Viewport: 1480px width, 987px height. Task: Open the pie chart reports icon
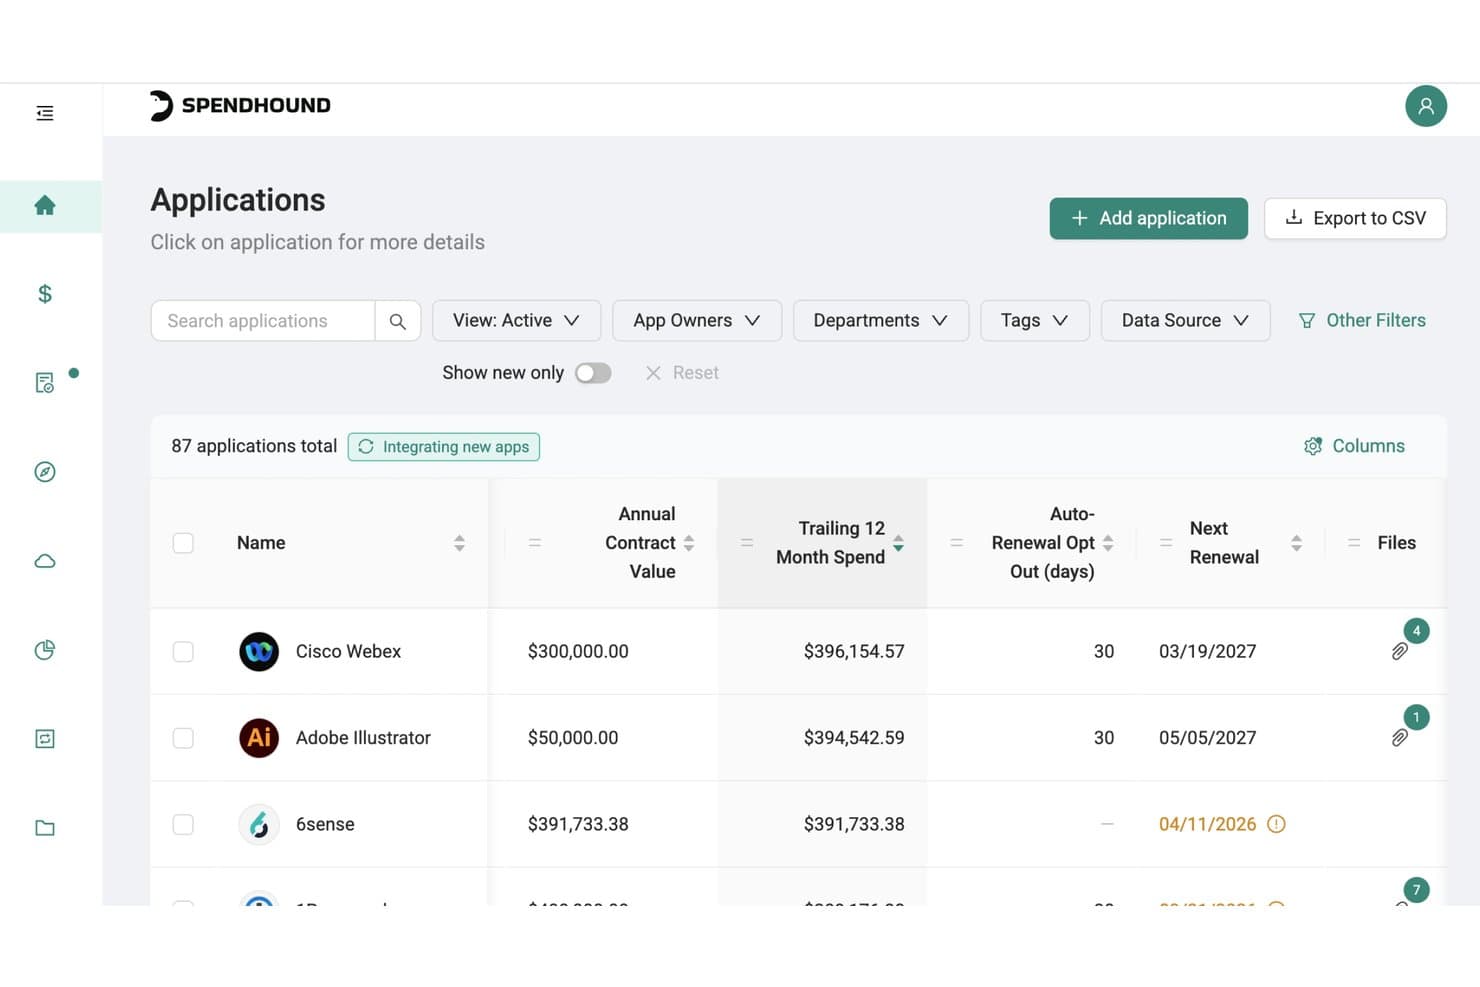(45, 650)
